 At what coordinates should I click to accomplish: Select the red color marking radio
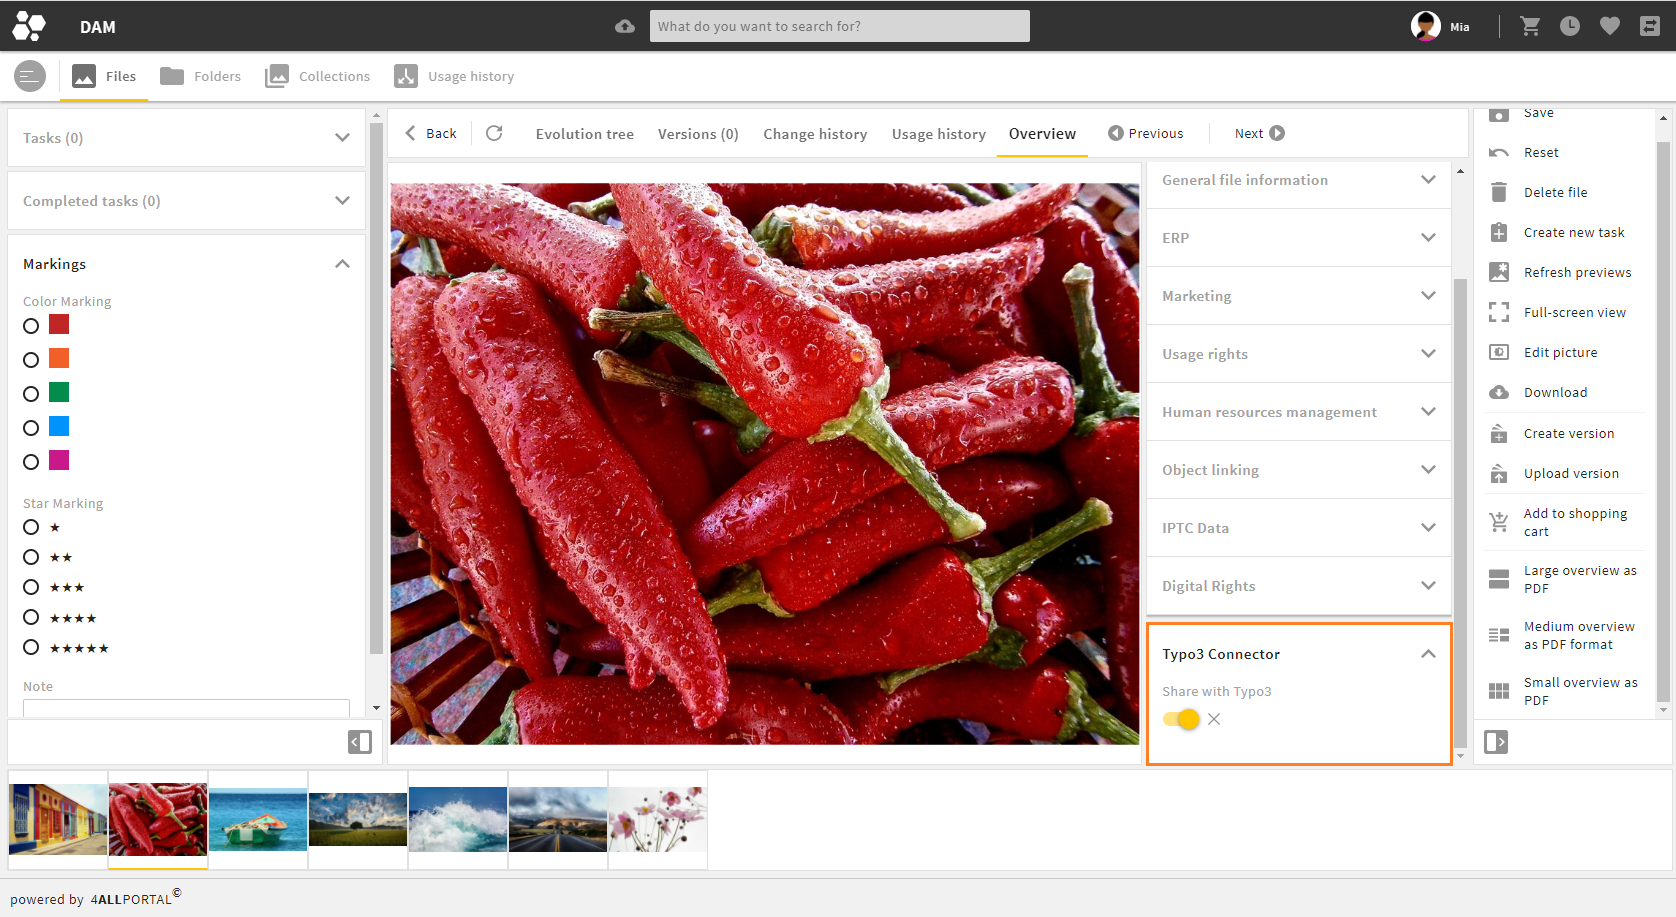point(31,326)
